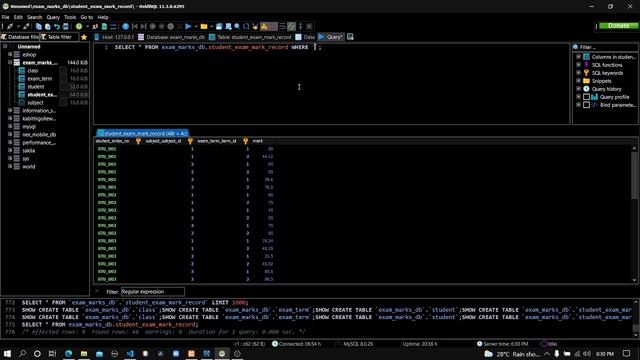The height and width of the screenshot is (360, 640).
Task: Toggle the Bind parameters checkbox
Action: [x=586, y=105]
